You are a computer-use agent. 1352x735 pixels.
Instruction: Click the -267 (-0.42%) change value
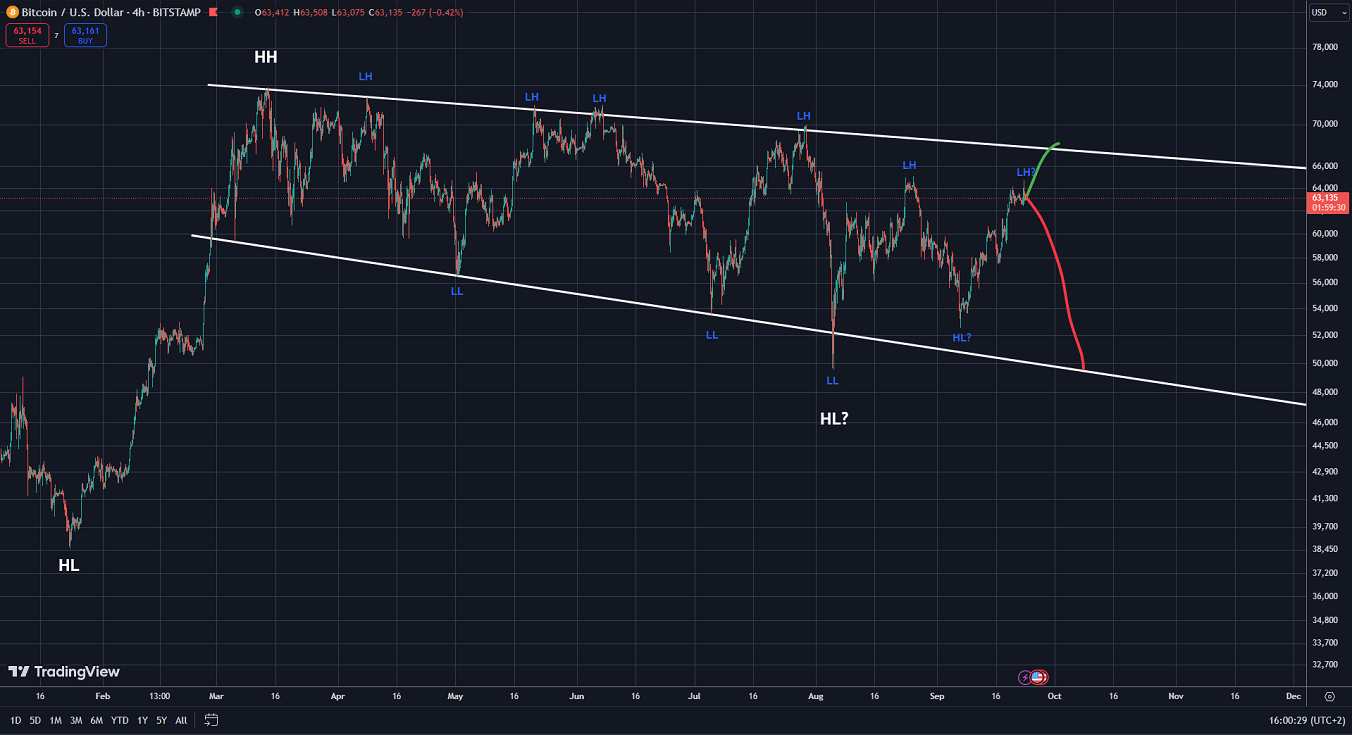pos(436,12)
